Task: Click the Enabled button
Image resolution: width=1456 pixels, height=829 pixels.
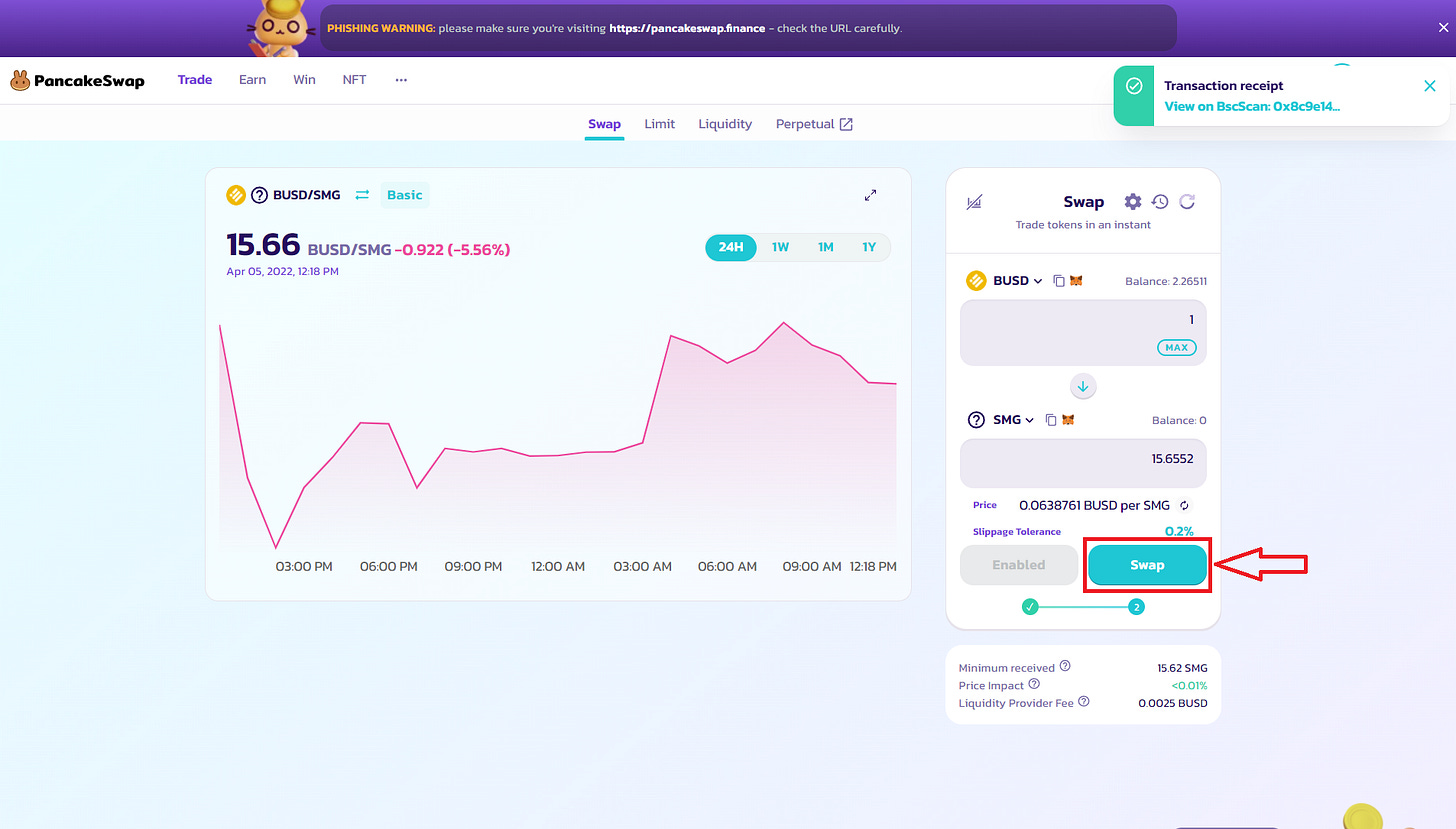Action: coord(1018,565)
